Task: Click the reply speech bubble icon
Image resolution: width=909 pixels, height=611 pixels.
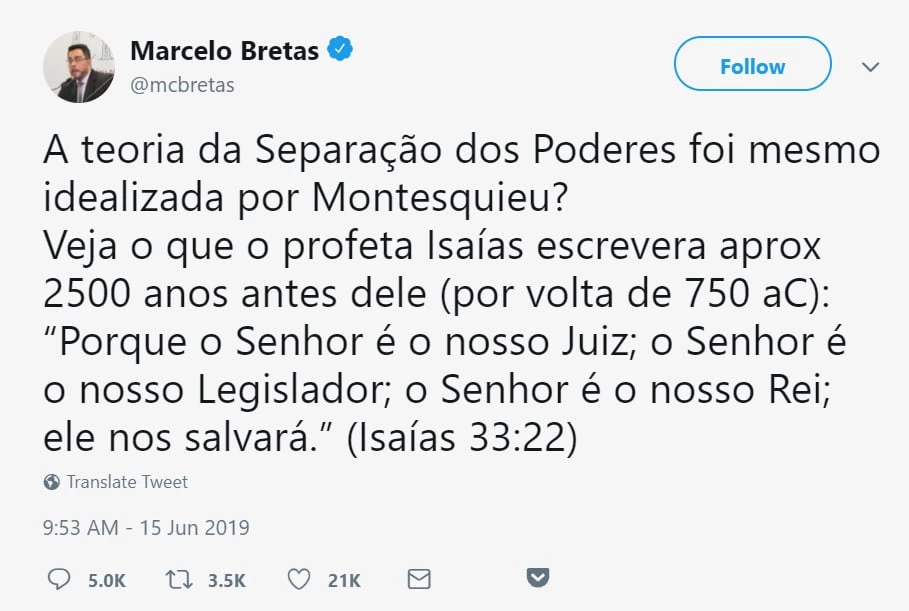Action: (x=59, y=579)
